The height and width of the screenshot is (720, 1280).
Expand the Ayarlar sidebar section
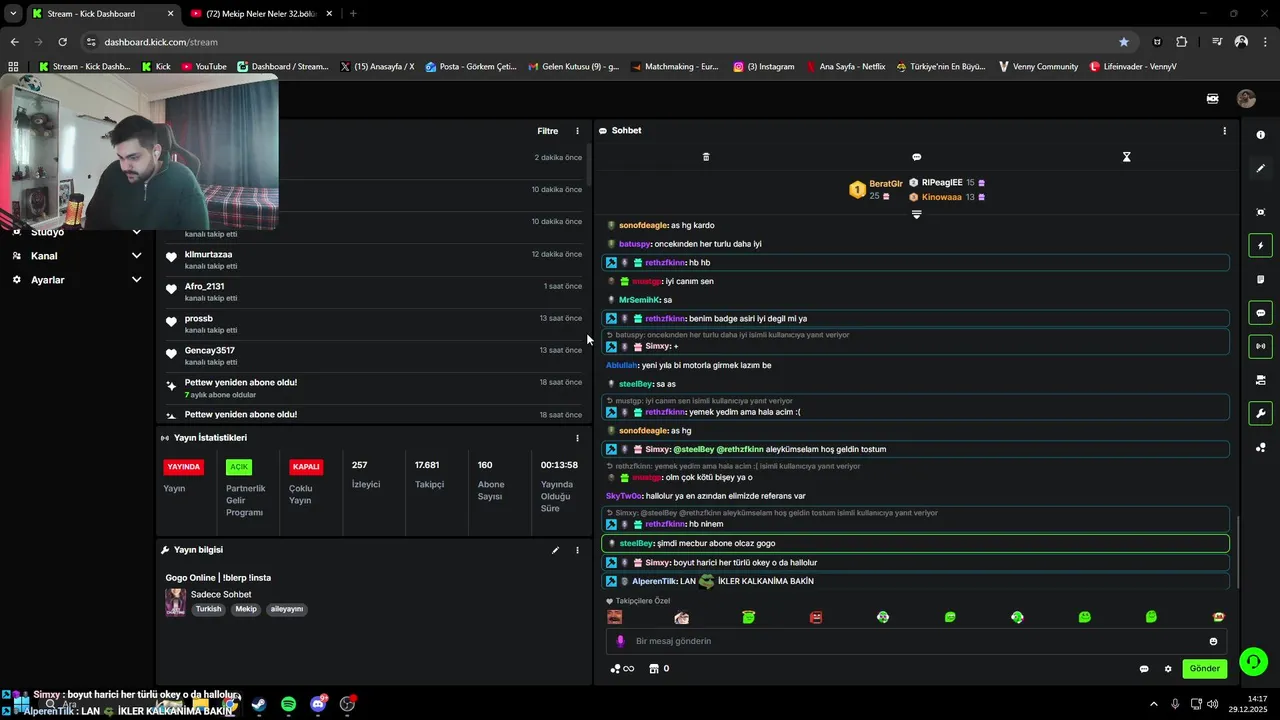(78, 280)
